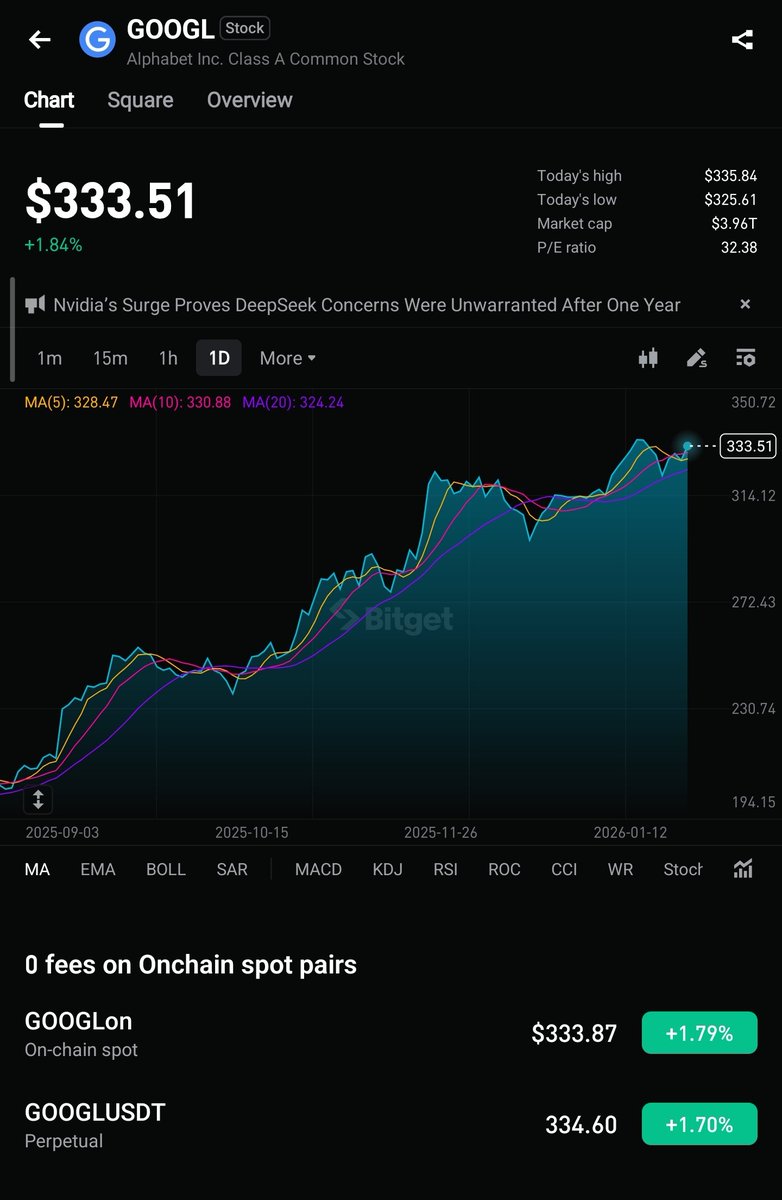Select the CCI indicator
782x1200 pixels.
point(564,869)
